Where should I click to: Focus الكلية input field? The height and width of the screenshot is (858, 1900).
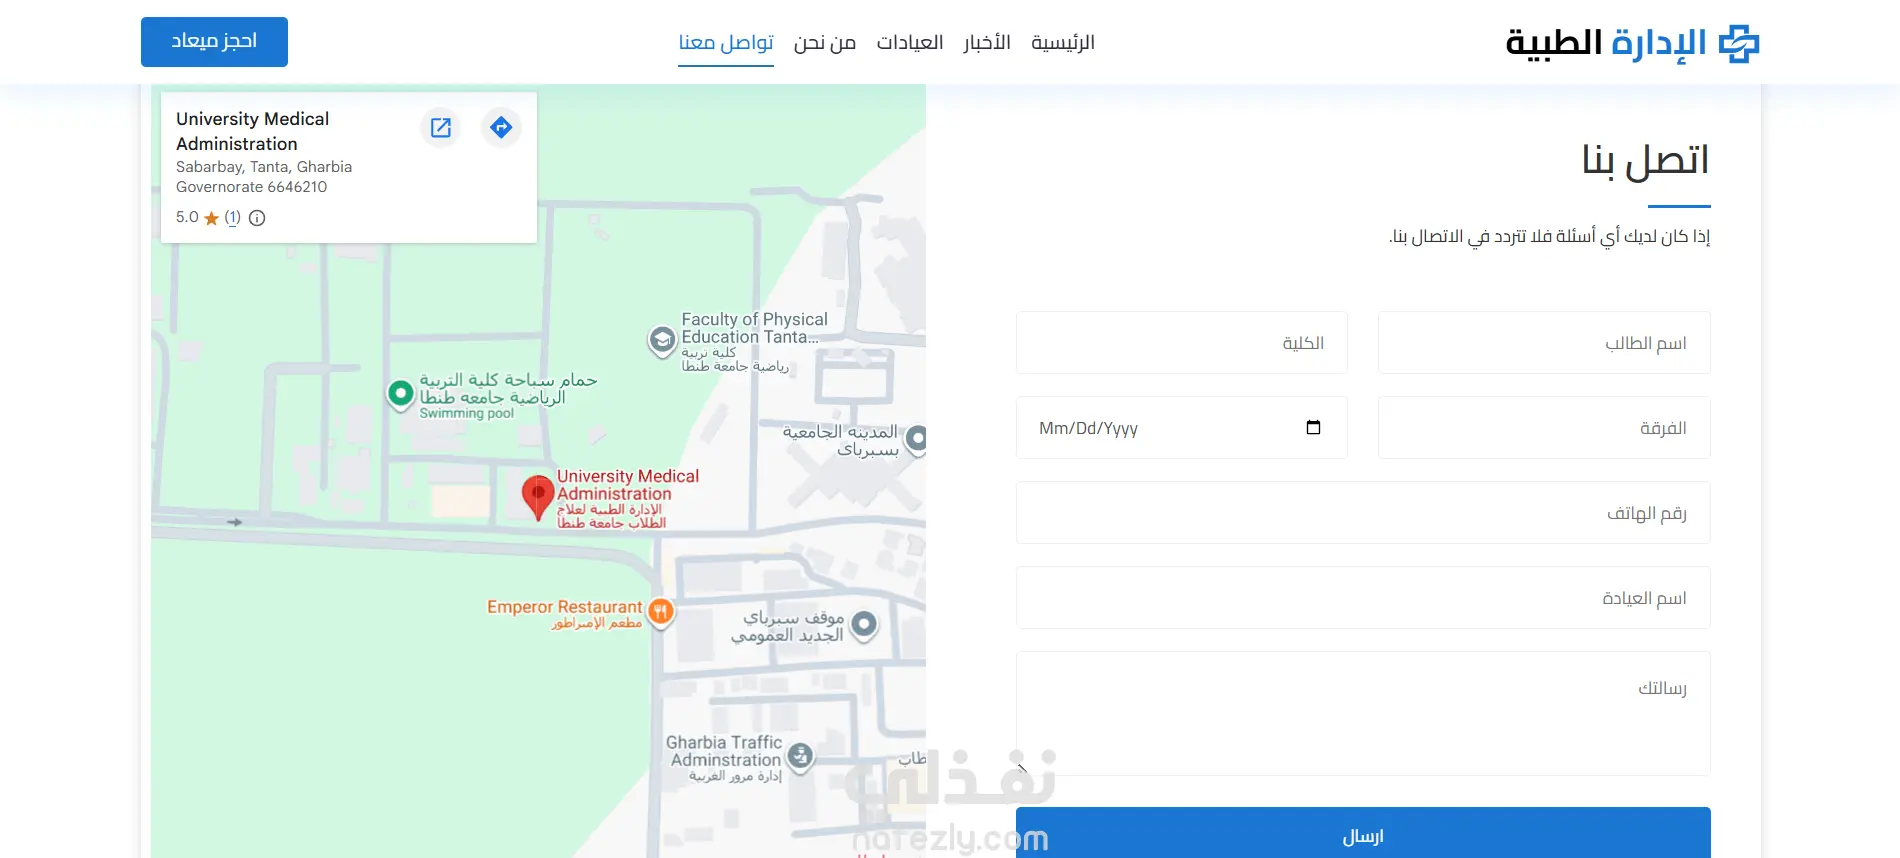(1182, 343)
